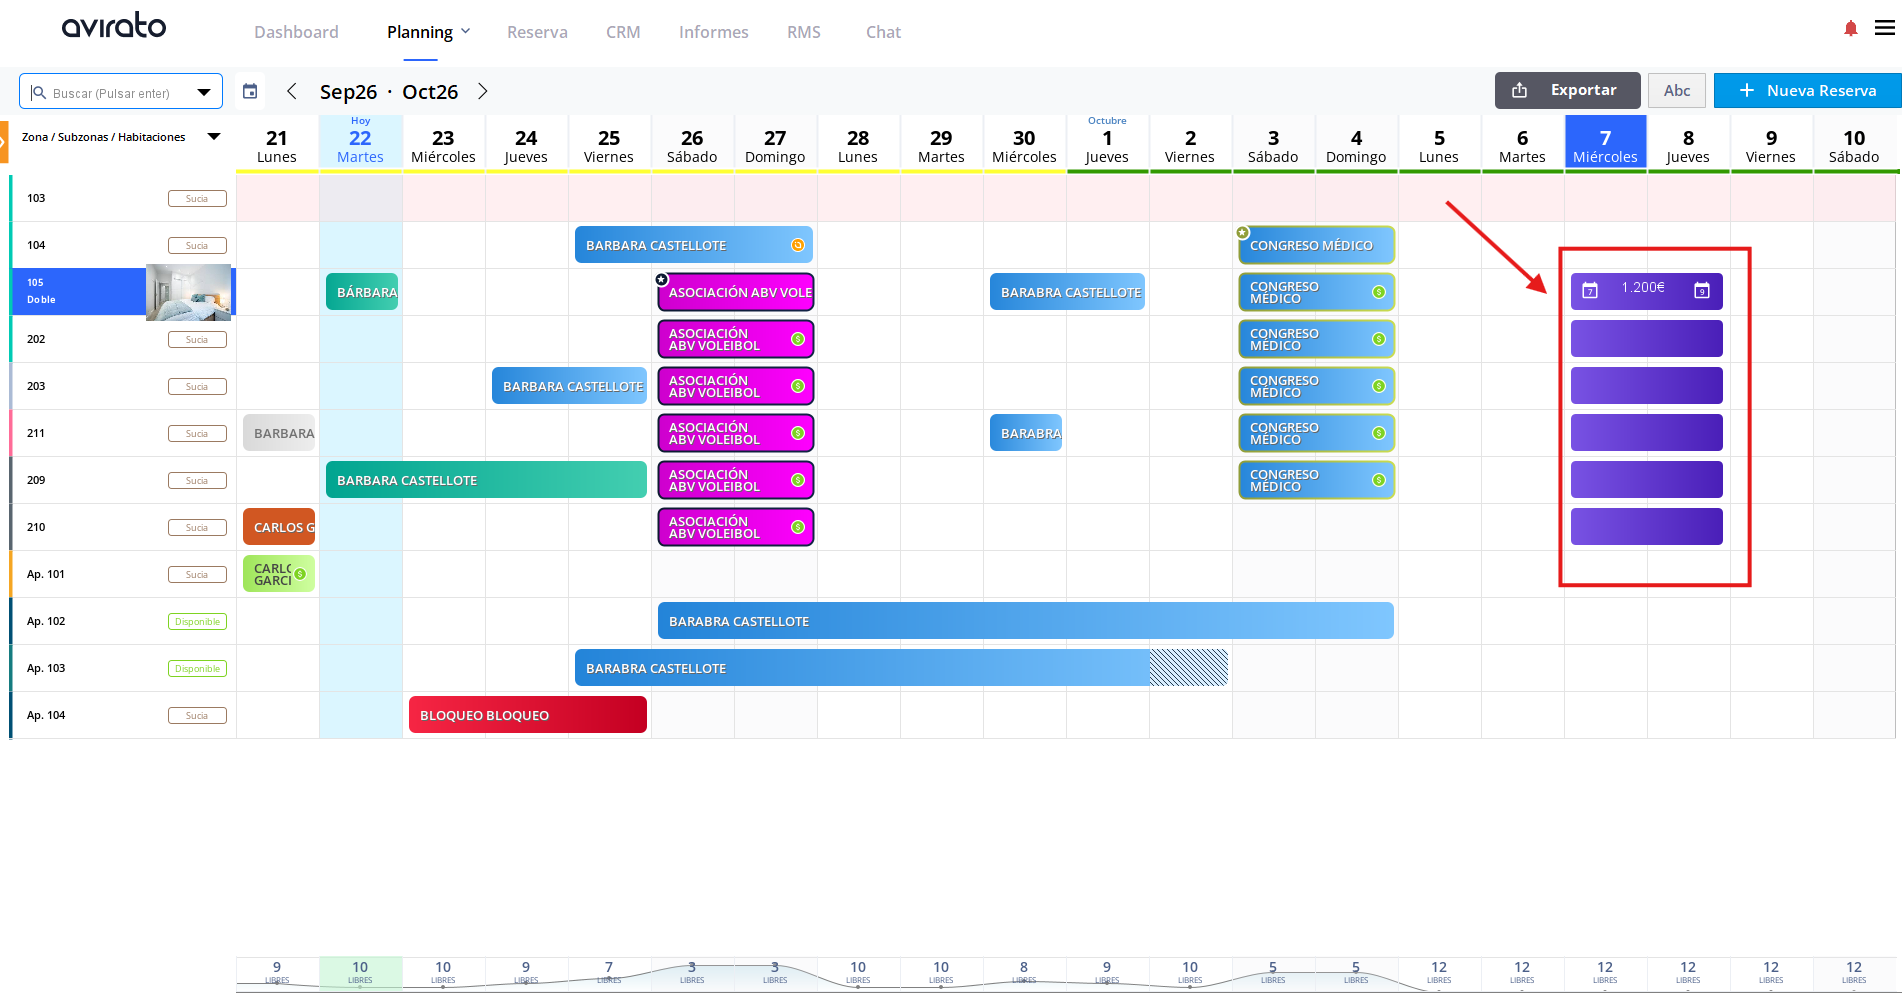The height and width of the screenshot is (993, 1902).
Task: Open the hamburger main menu
Action: 1885,28
